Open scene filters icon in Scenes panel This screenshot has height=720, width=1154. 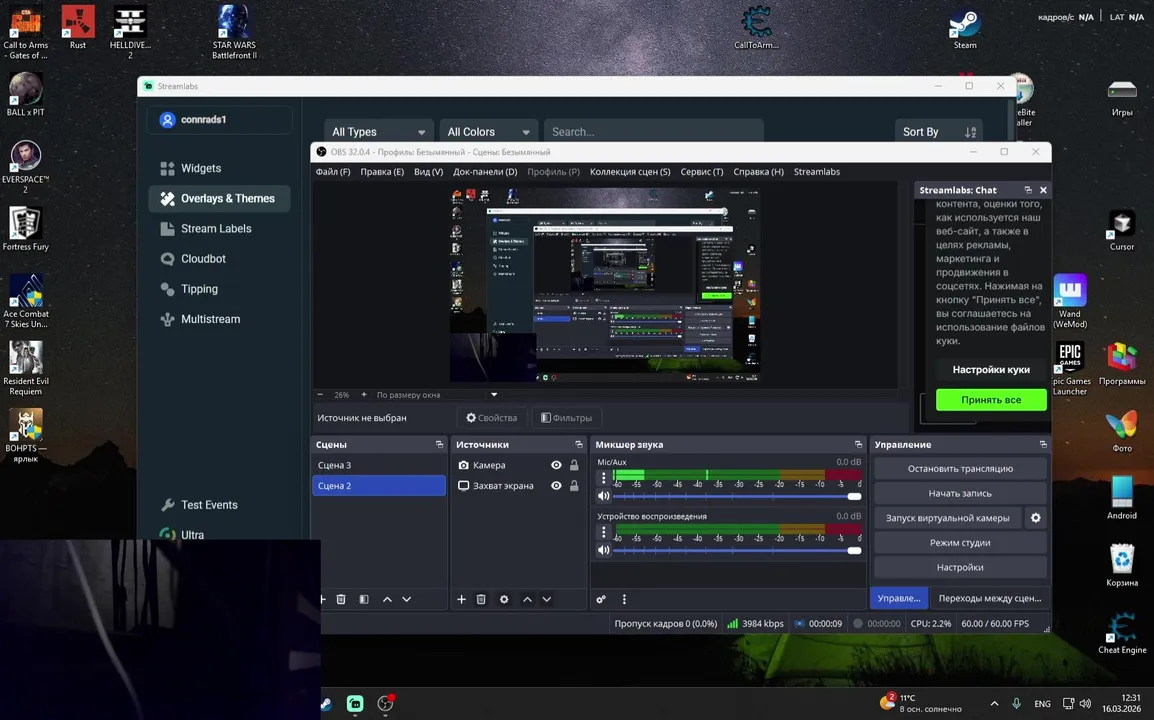[364, 599]
